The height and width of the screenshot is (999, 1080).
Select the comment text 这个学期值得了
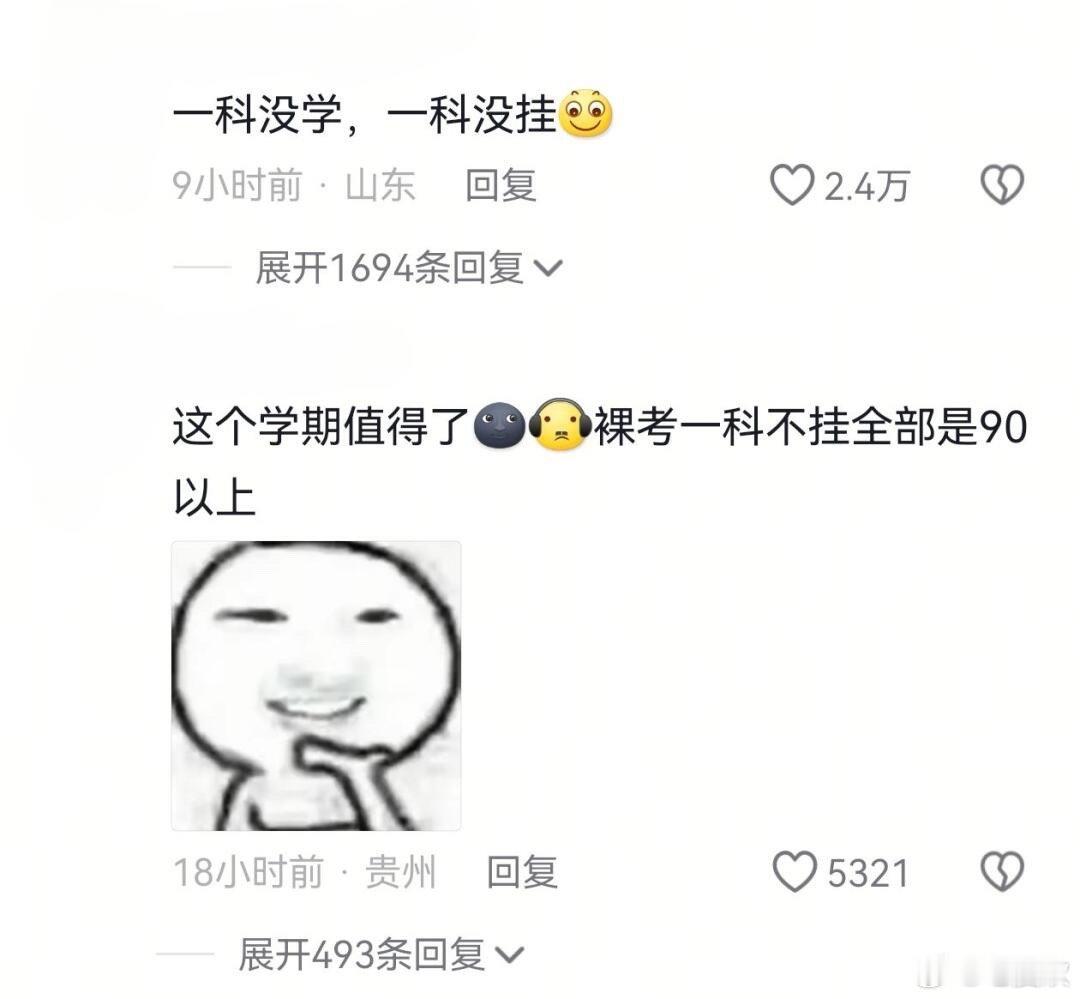tap(320, 426)
